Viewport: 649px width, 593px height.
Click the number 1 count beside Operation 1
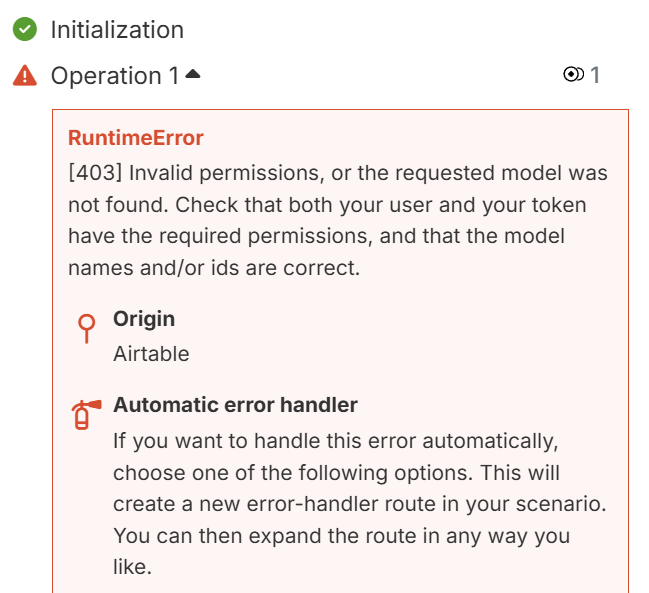(594, 75)
